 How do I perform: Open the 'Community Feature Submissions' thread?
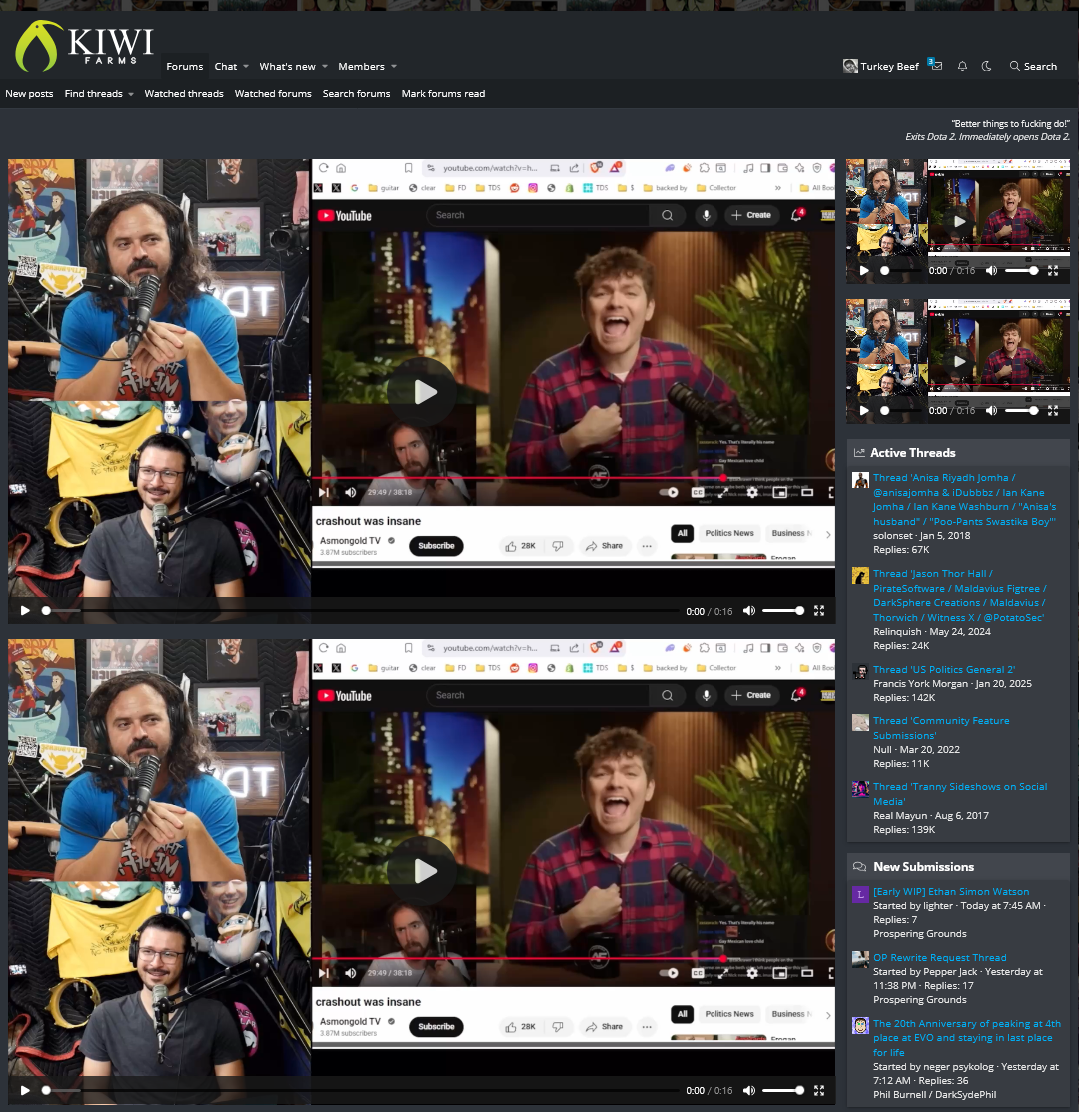point(941,728)
